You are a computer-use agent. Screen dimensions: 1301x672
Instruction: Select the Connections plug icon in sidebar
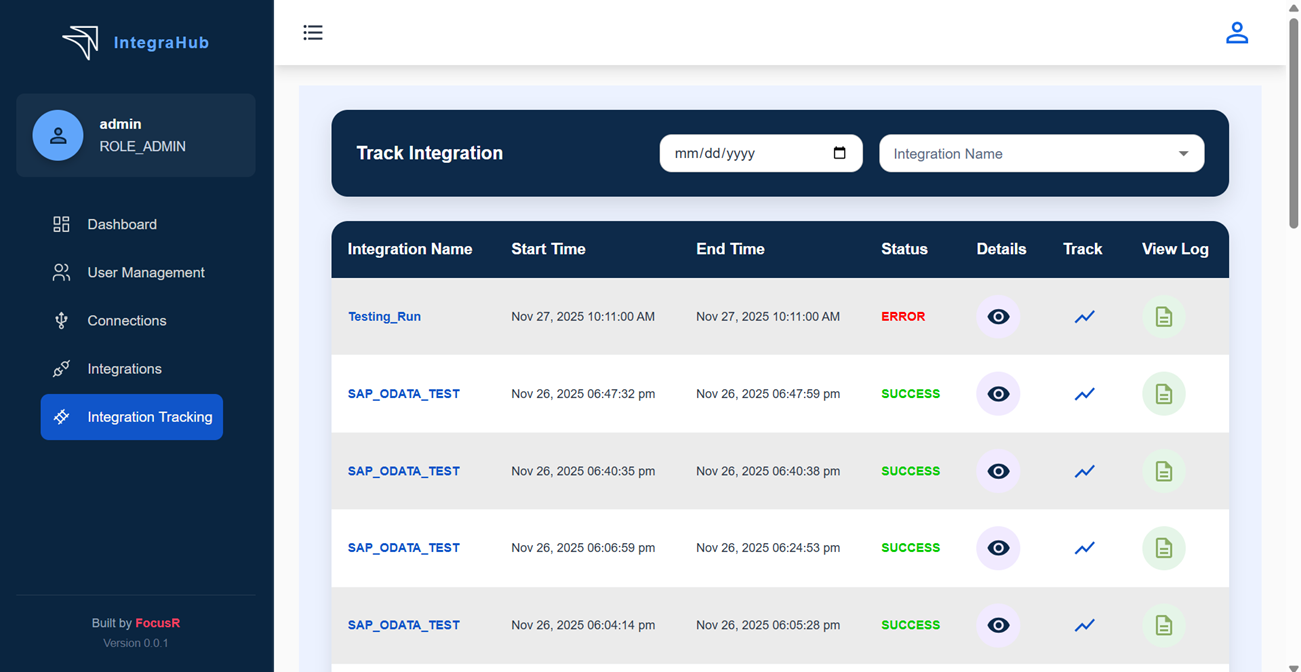click(x=60, y=320)
